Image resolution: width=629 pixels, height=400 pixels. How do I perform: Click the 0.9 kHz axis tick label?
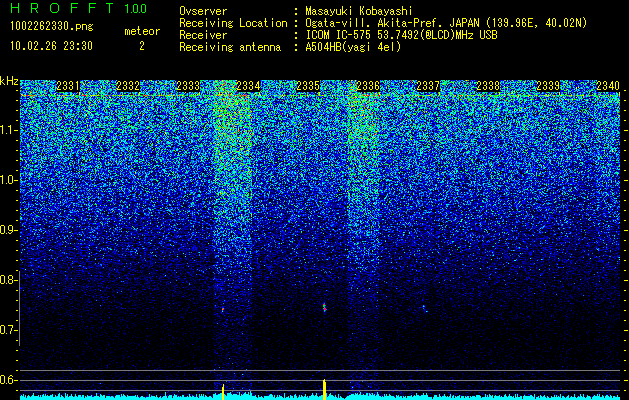click(x=8, y=230)
